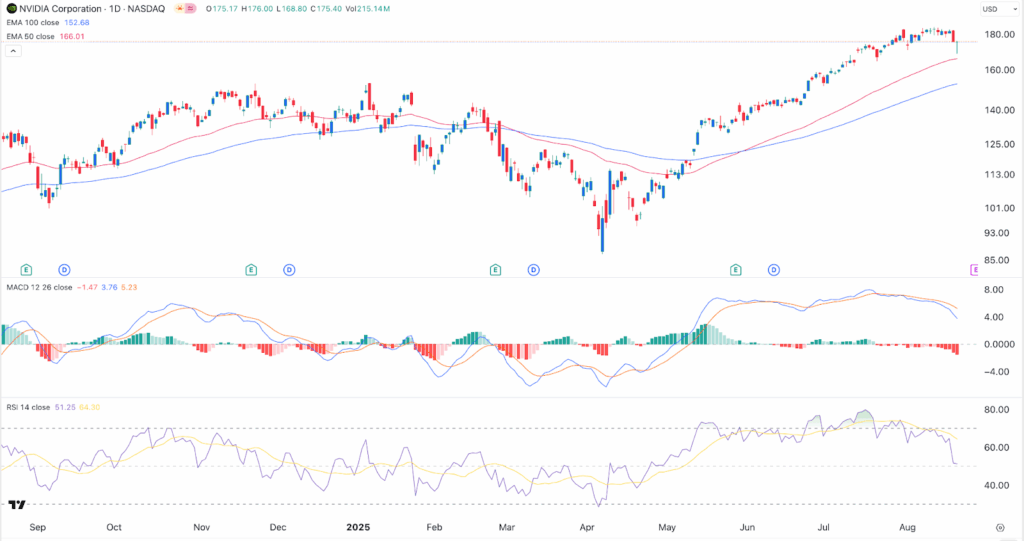This screenshot has height=541, width=1024.
Task: Click the high price value 176.00
Action: (x=260, y=9)
